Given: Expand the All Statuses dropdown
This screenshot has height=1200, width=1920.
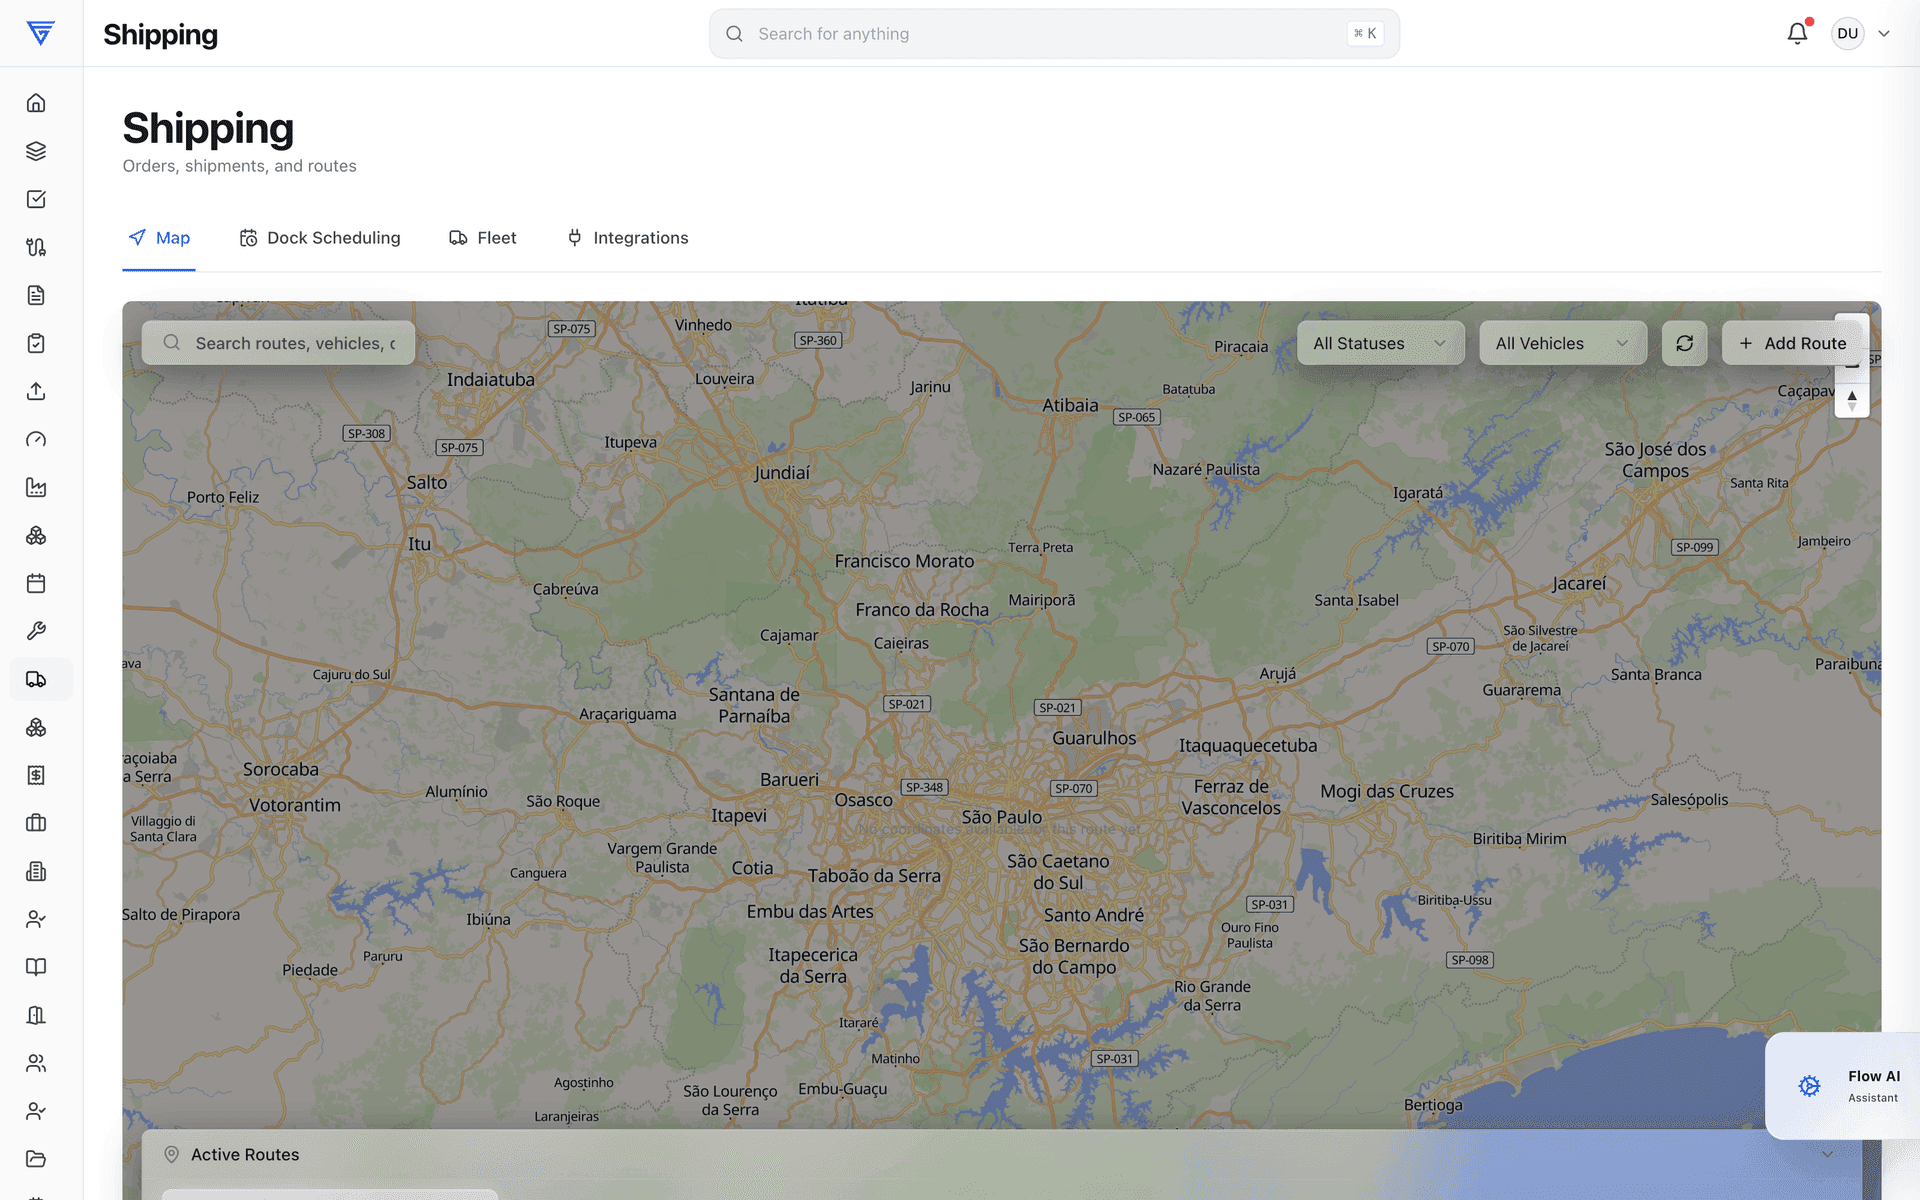Looking at the screenshot, I should (x=1381, y=343).
